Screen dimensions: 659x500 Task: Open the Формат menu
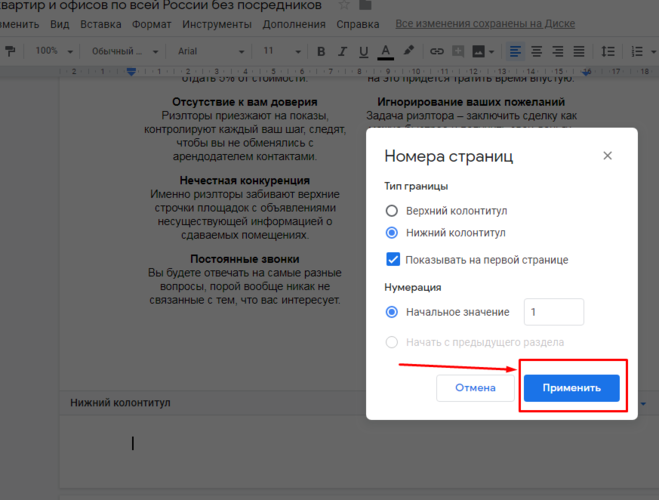click(151, 23)
